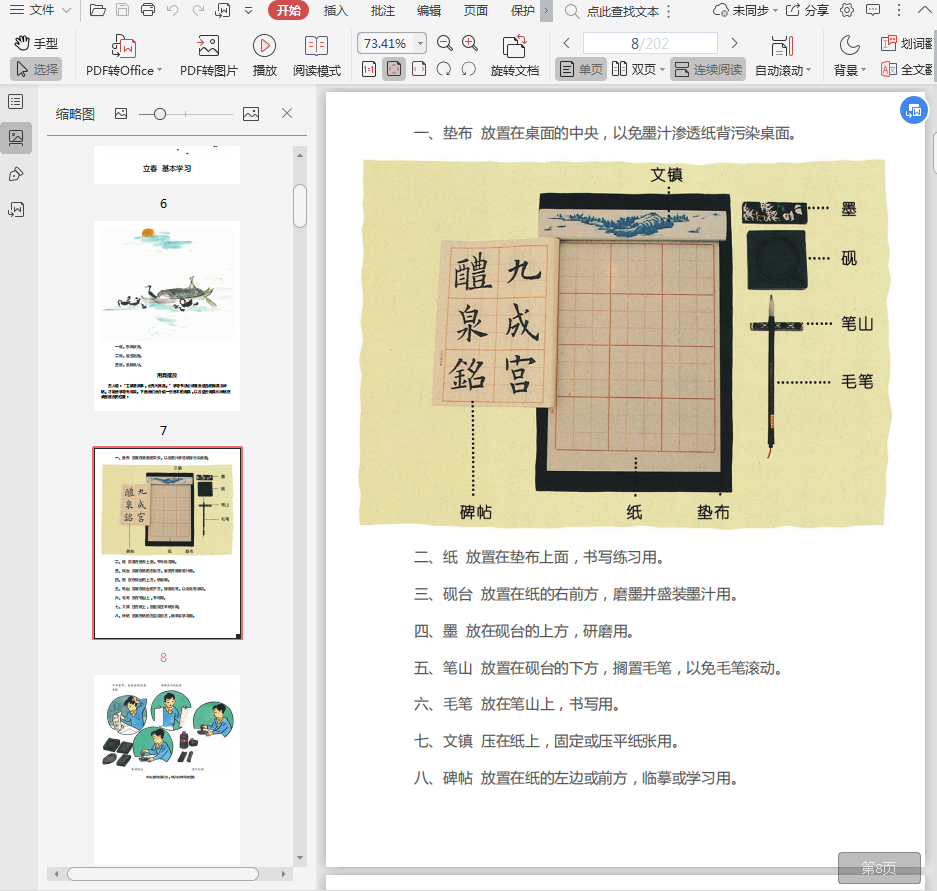Select the Hand tool (手型)
The image size is (937, 891).
pos(36,44)
